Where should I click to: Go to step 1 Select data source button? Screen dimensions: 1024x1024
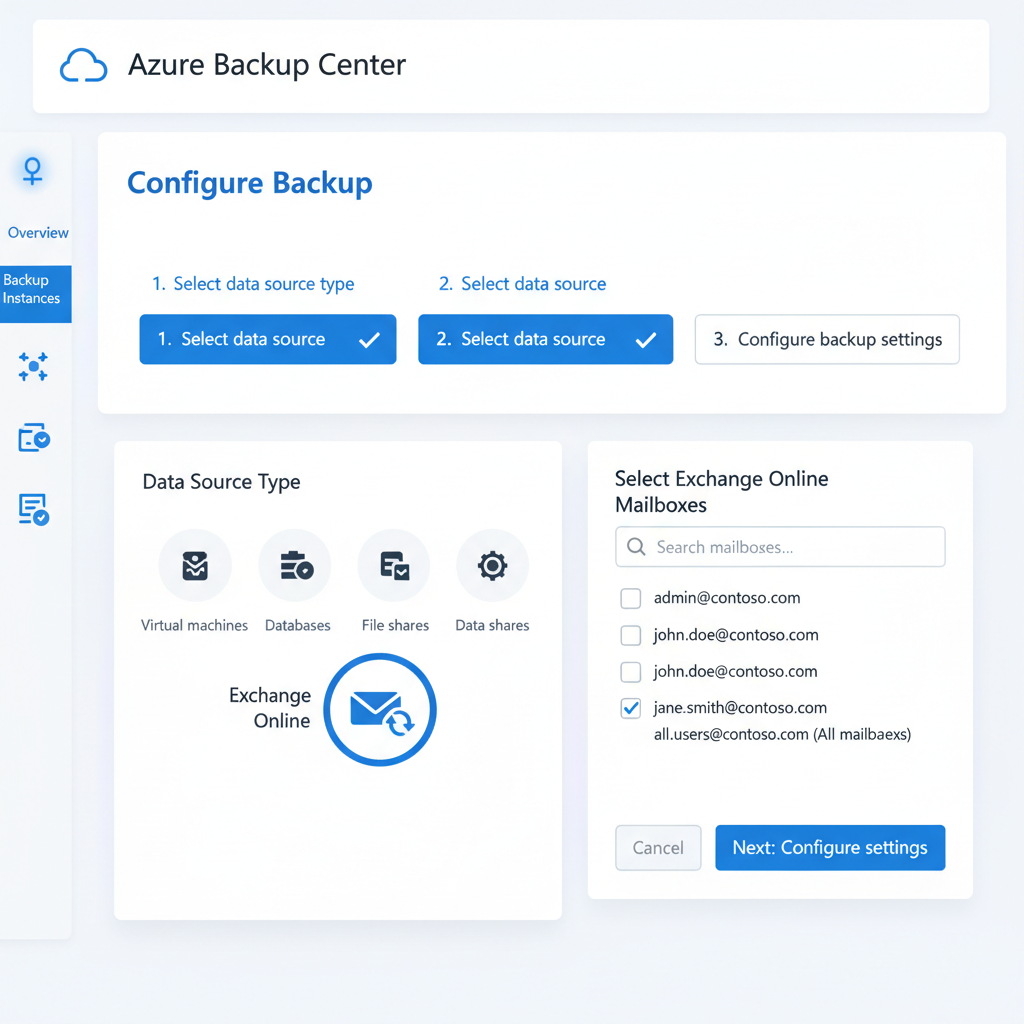click(268, 340)
